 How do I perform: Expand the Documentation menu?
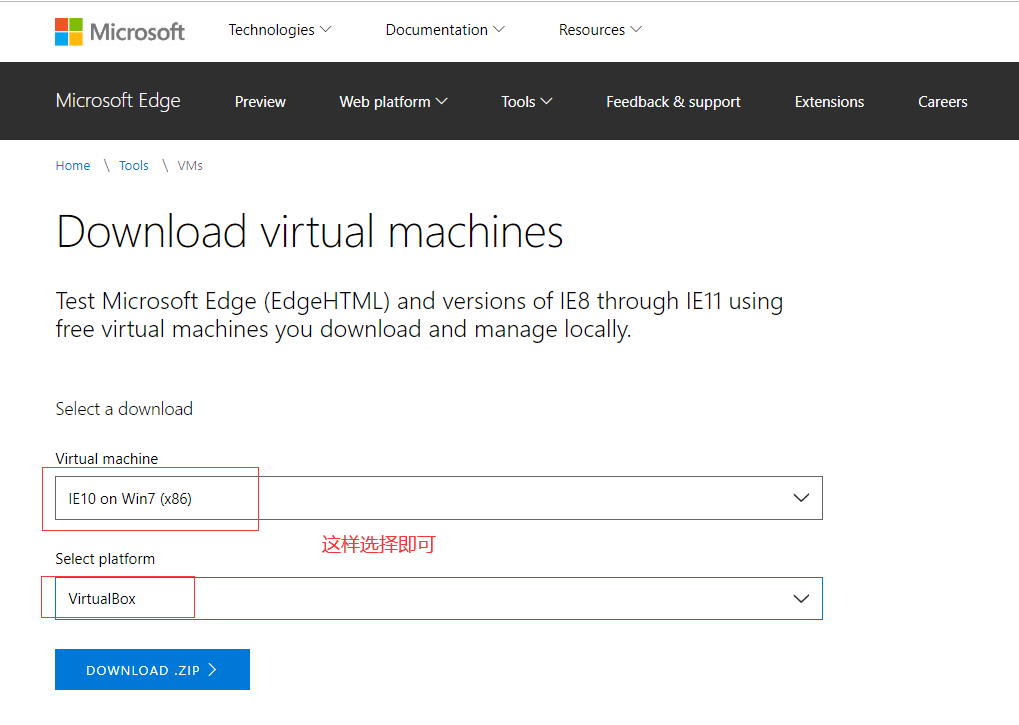[x=445, y=30]
